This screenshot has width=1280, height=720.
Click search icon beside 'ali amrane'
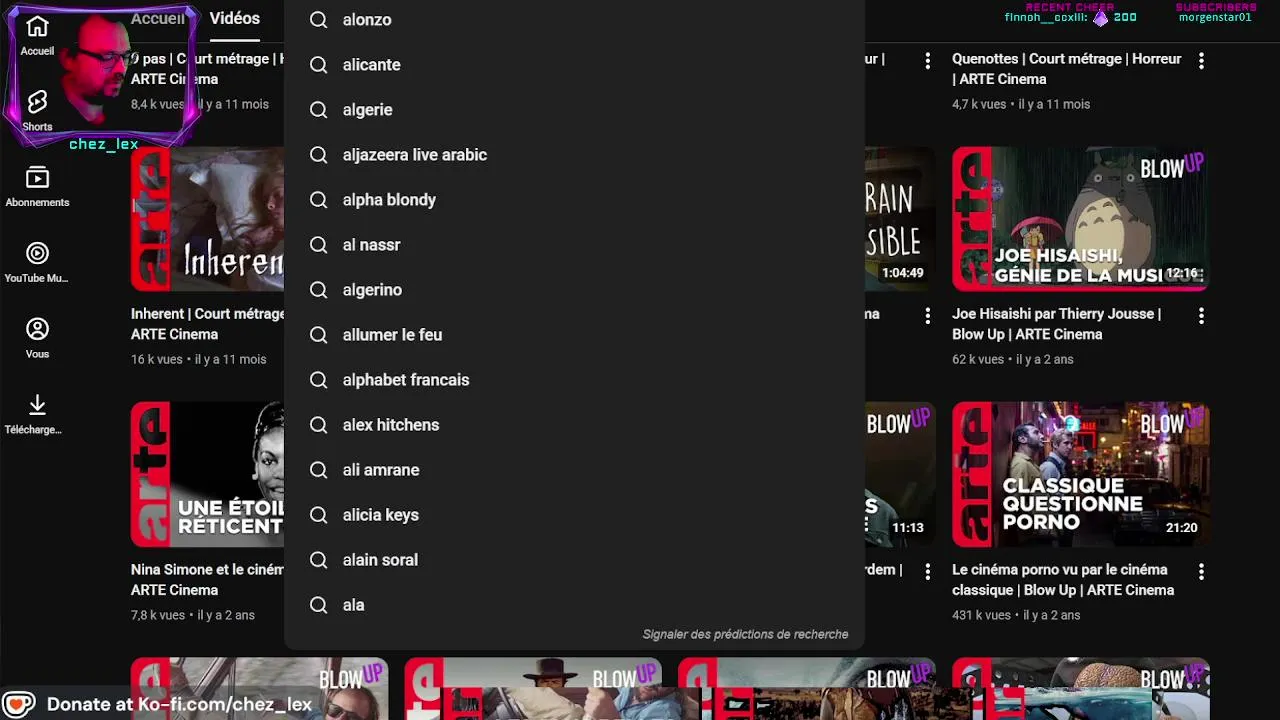pos(319,470)
